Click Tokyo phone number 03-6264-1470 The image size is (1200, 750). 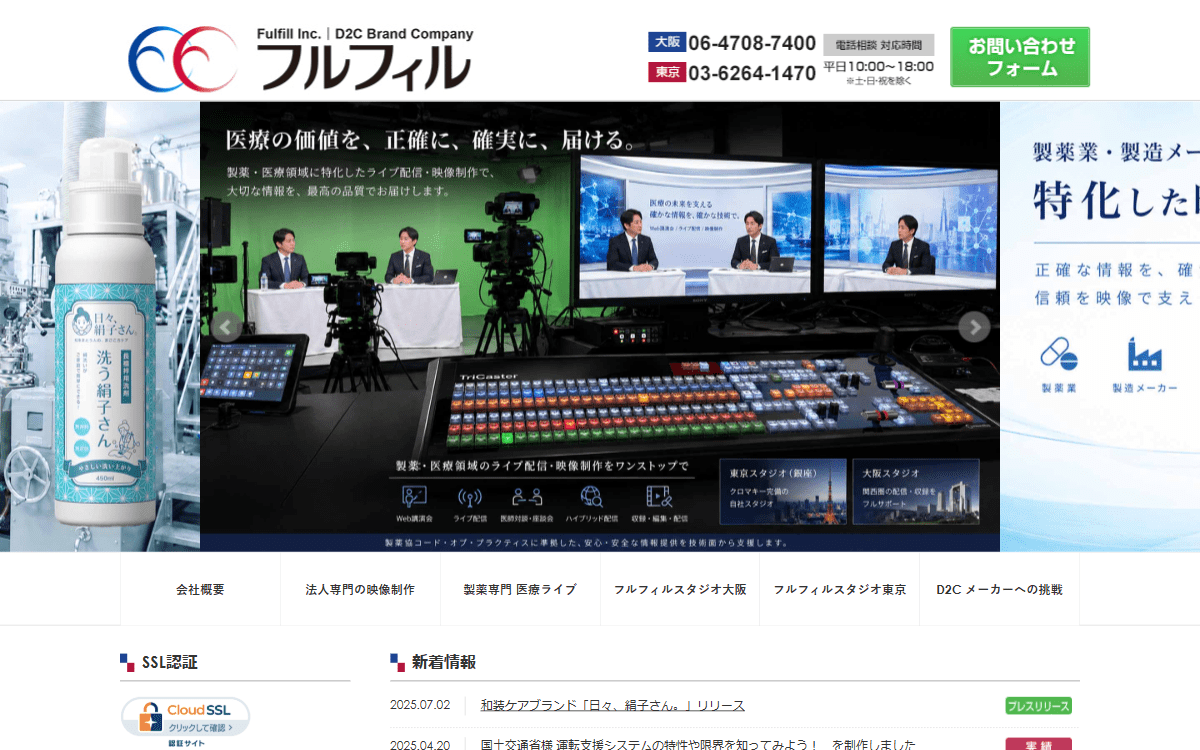point(752,73)
